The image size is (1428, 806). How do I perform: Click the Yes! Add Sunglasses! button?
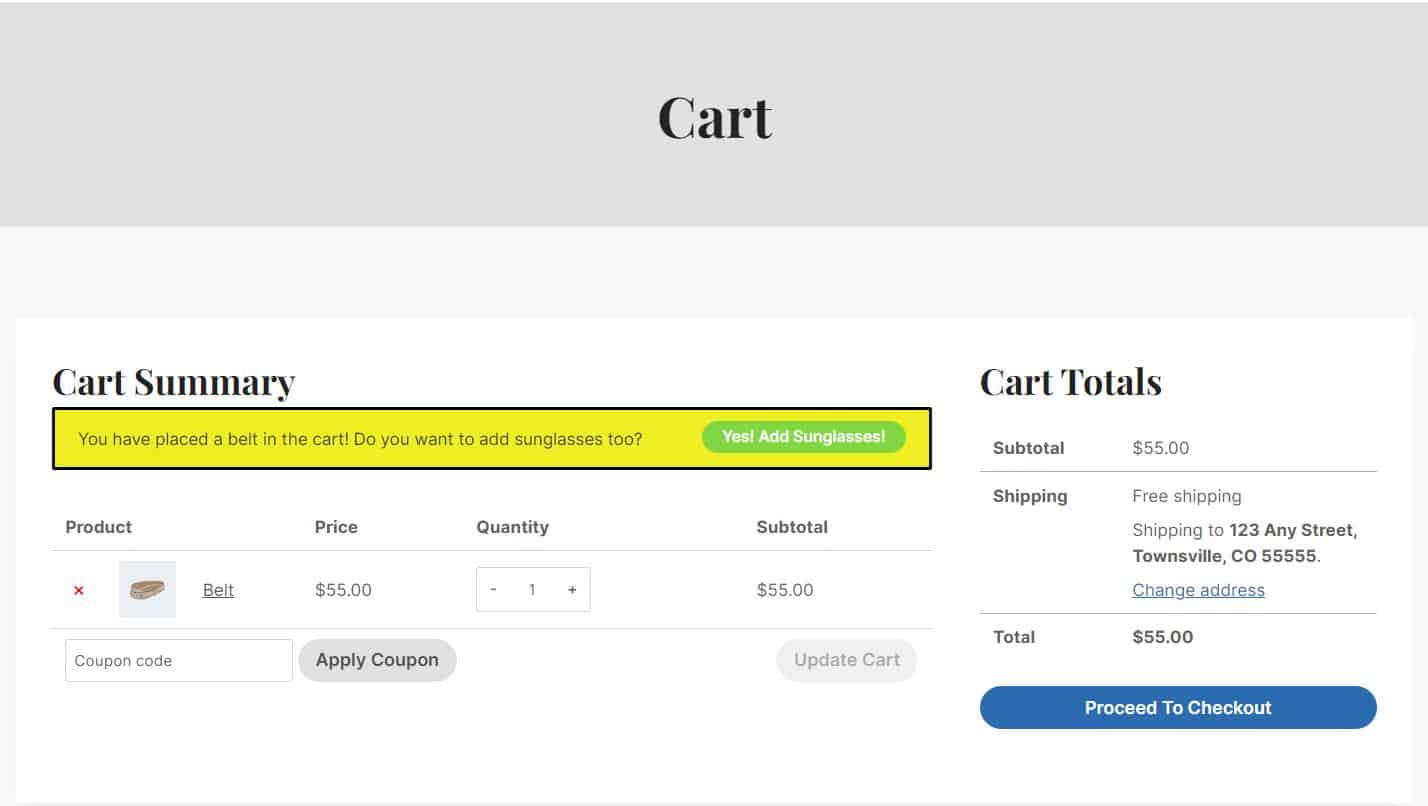point(803,437)
